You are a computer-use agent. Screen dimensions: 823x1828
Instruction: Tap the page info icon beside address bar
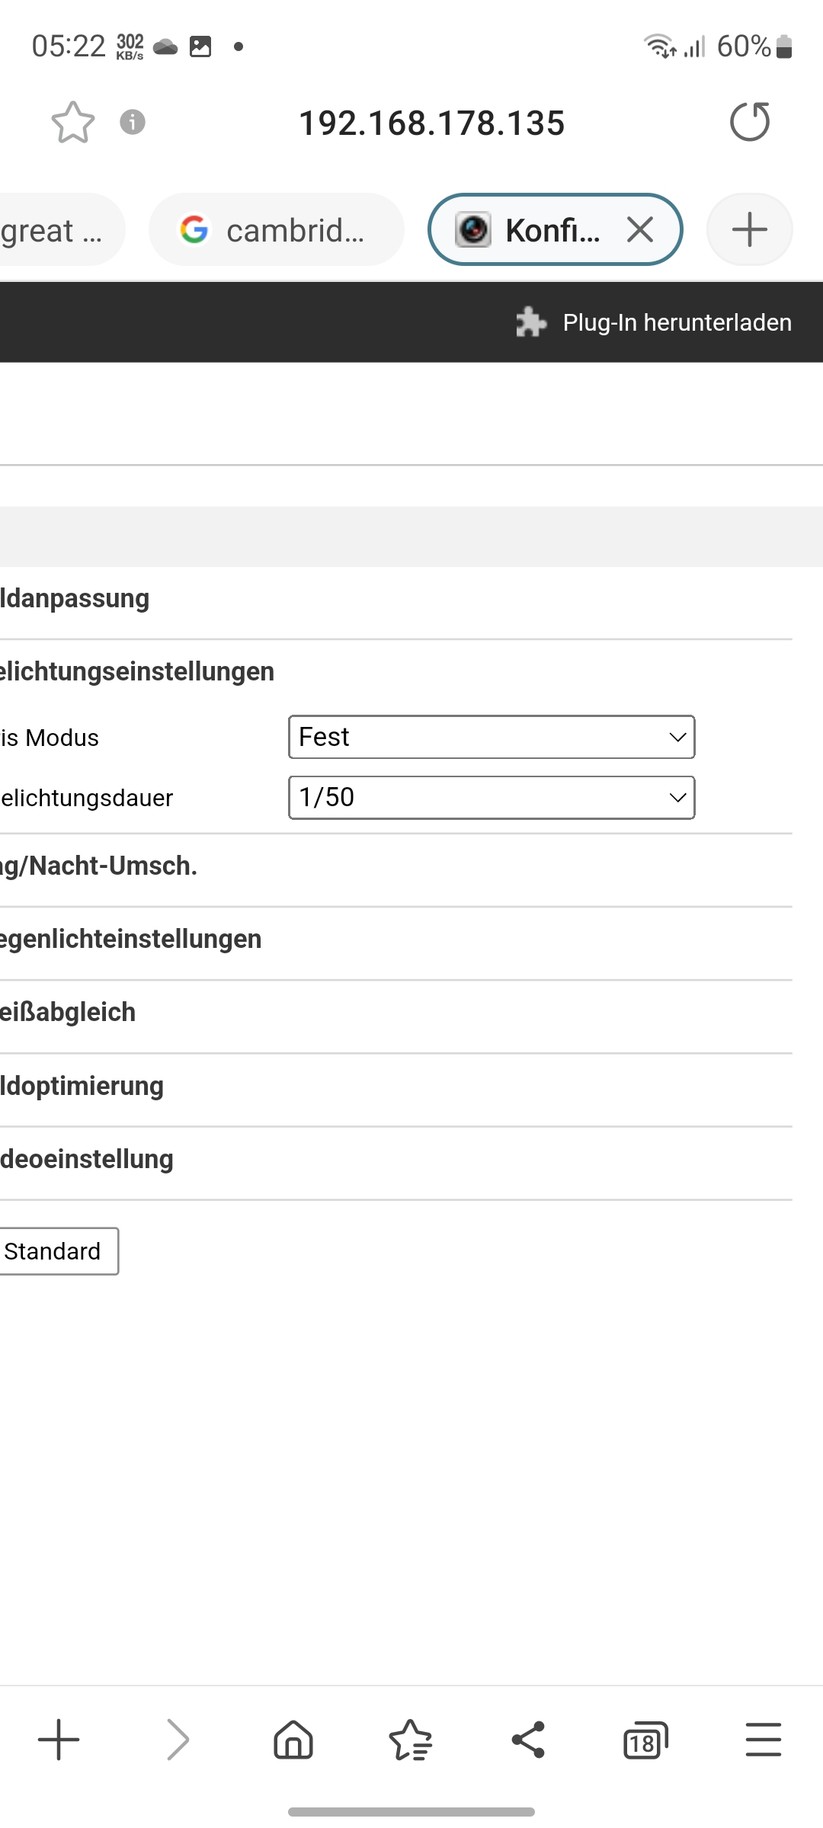[x=131, y=122]
